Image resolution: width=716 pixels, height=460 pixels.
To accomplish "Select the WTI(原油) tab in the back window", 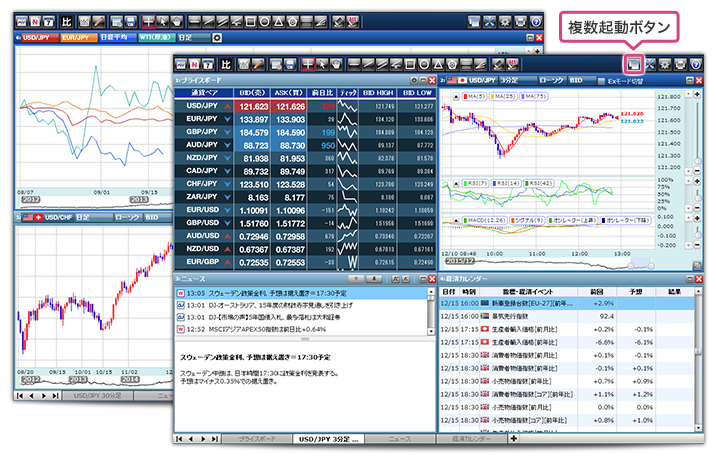I will click(x=157, y=37).
